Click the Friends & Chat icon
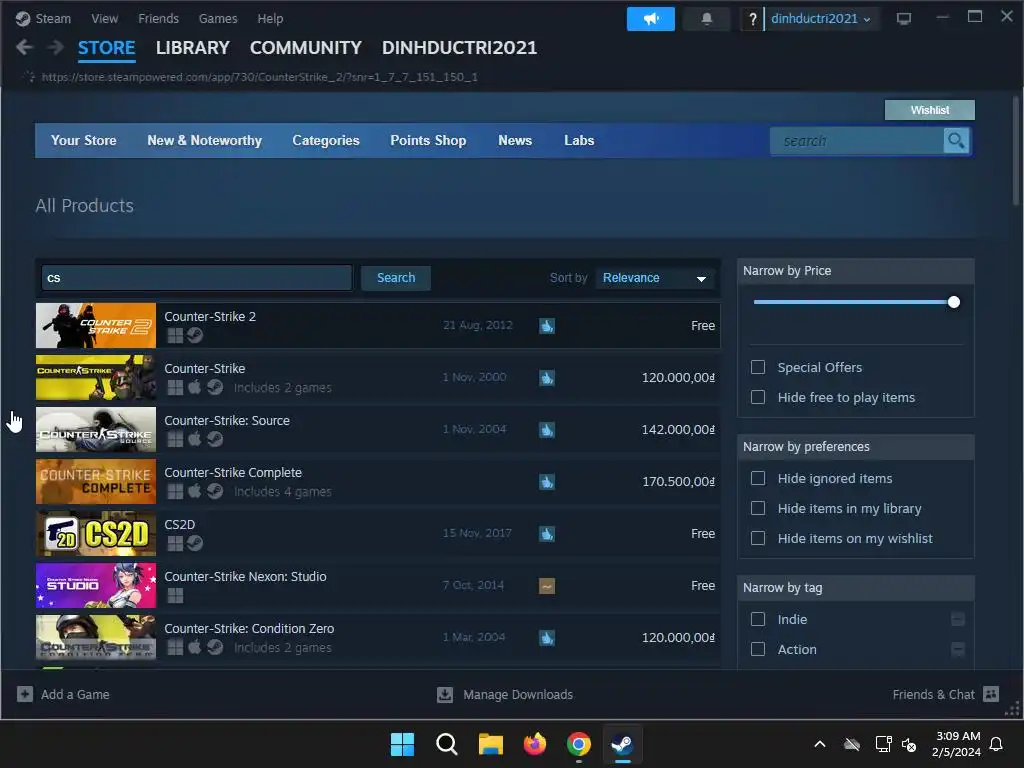 pyautogui.click(x=991, y=694)
